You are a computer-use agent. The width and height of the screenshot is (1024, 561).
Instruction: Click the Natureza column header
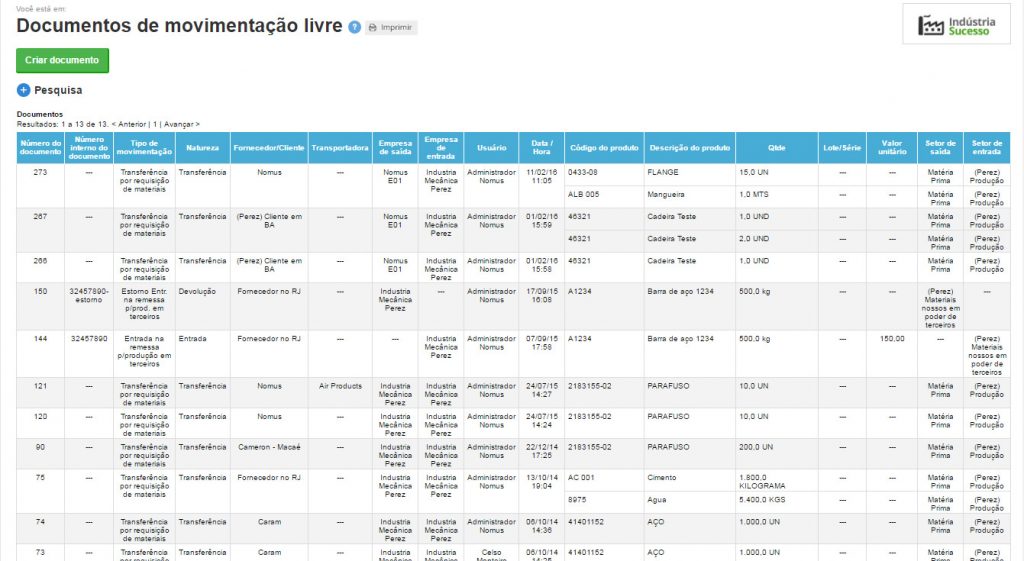pyautogui.click(x=202, y=147)
